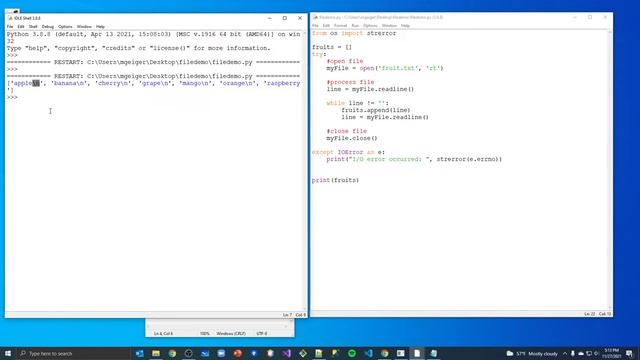Open the Chrome icon next to VS Code
640x360 pixels.
(384, 353)
